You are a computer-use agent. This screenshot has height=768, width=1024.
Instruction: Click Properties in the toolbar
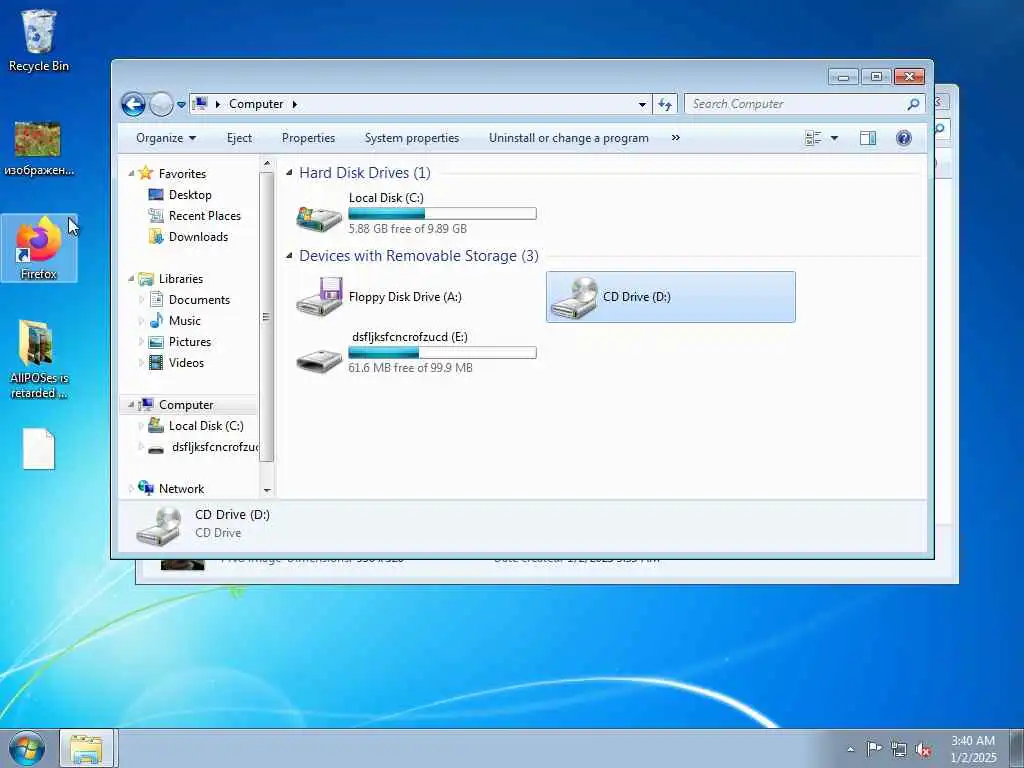tap(308, 138)
